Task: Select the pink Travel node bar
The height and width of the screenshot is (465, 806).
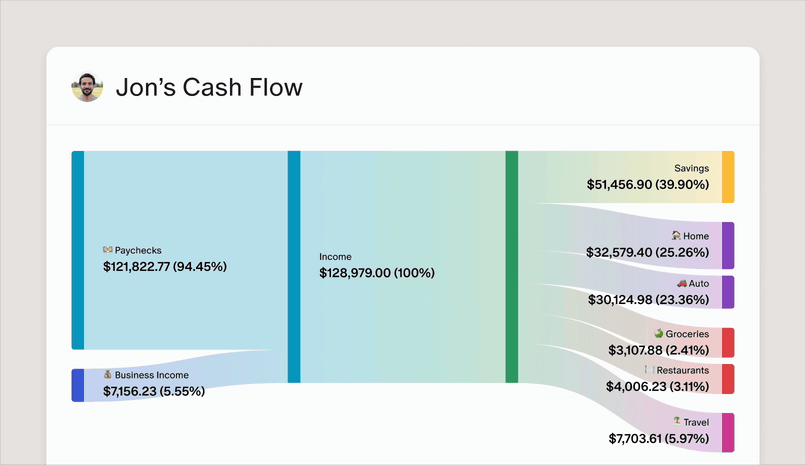Action: tap(728, 432)
